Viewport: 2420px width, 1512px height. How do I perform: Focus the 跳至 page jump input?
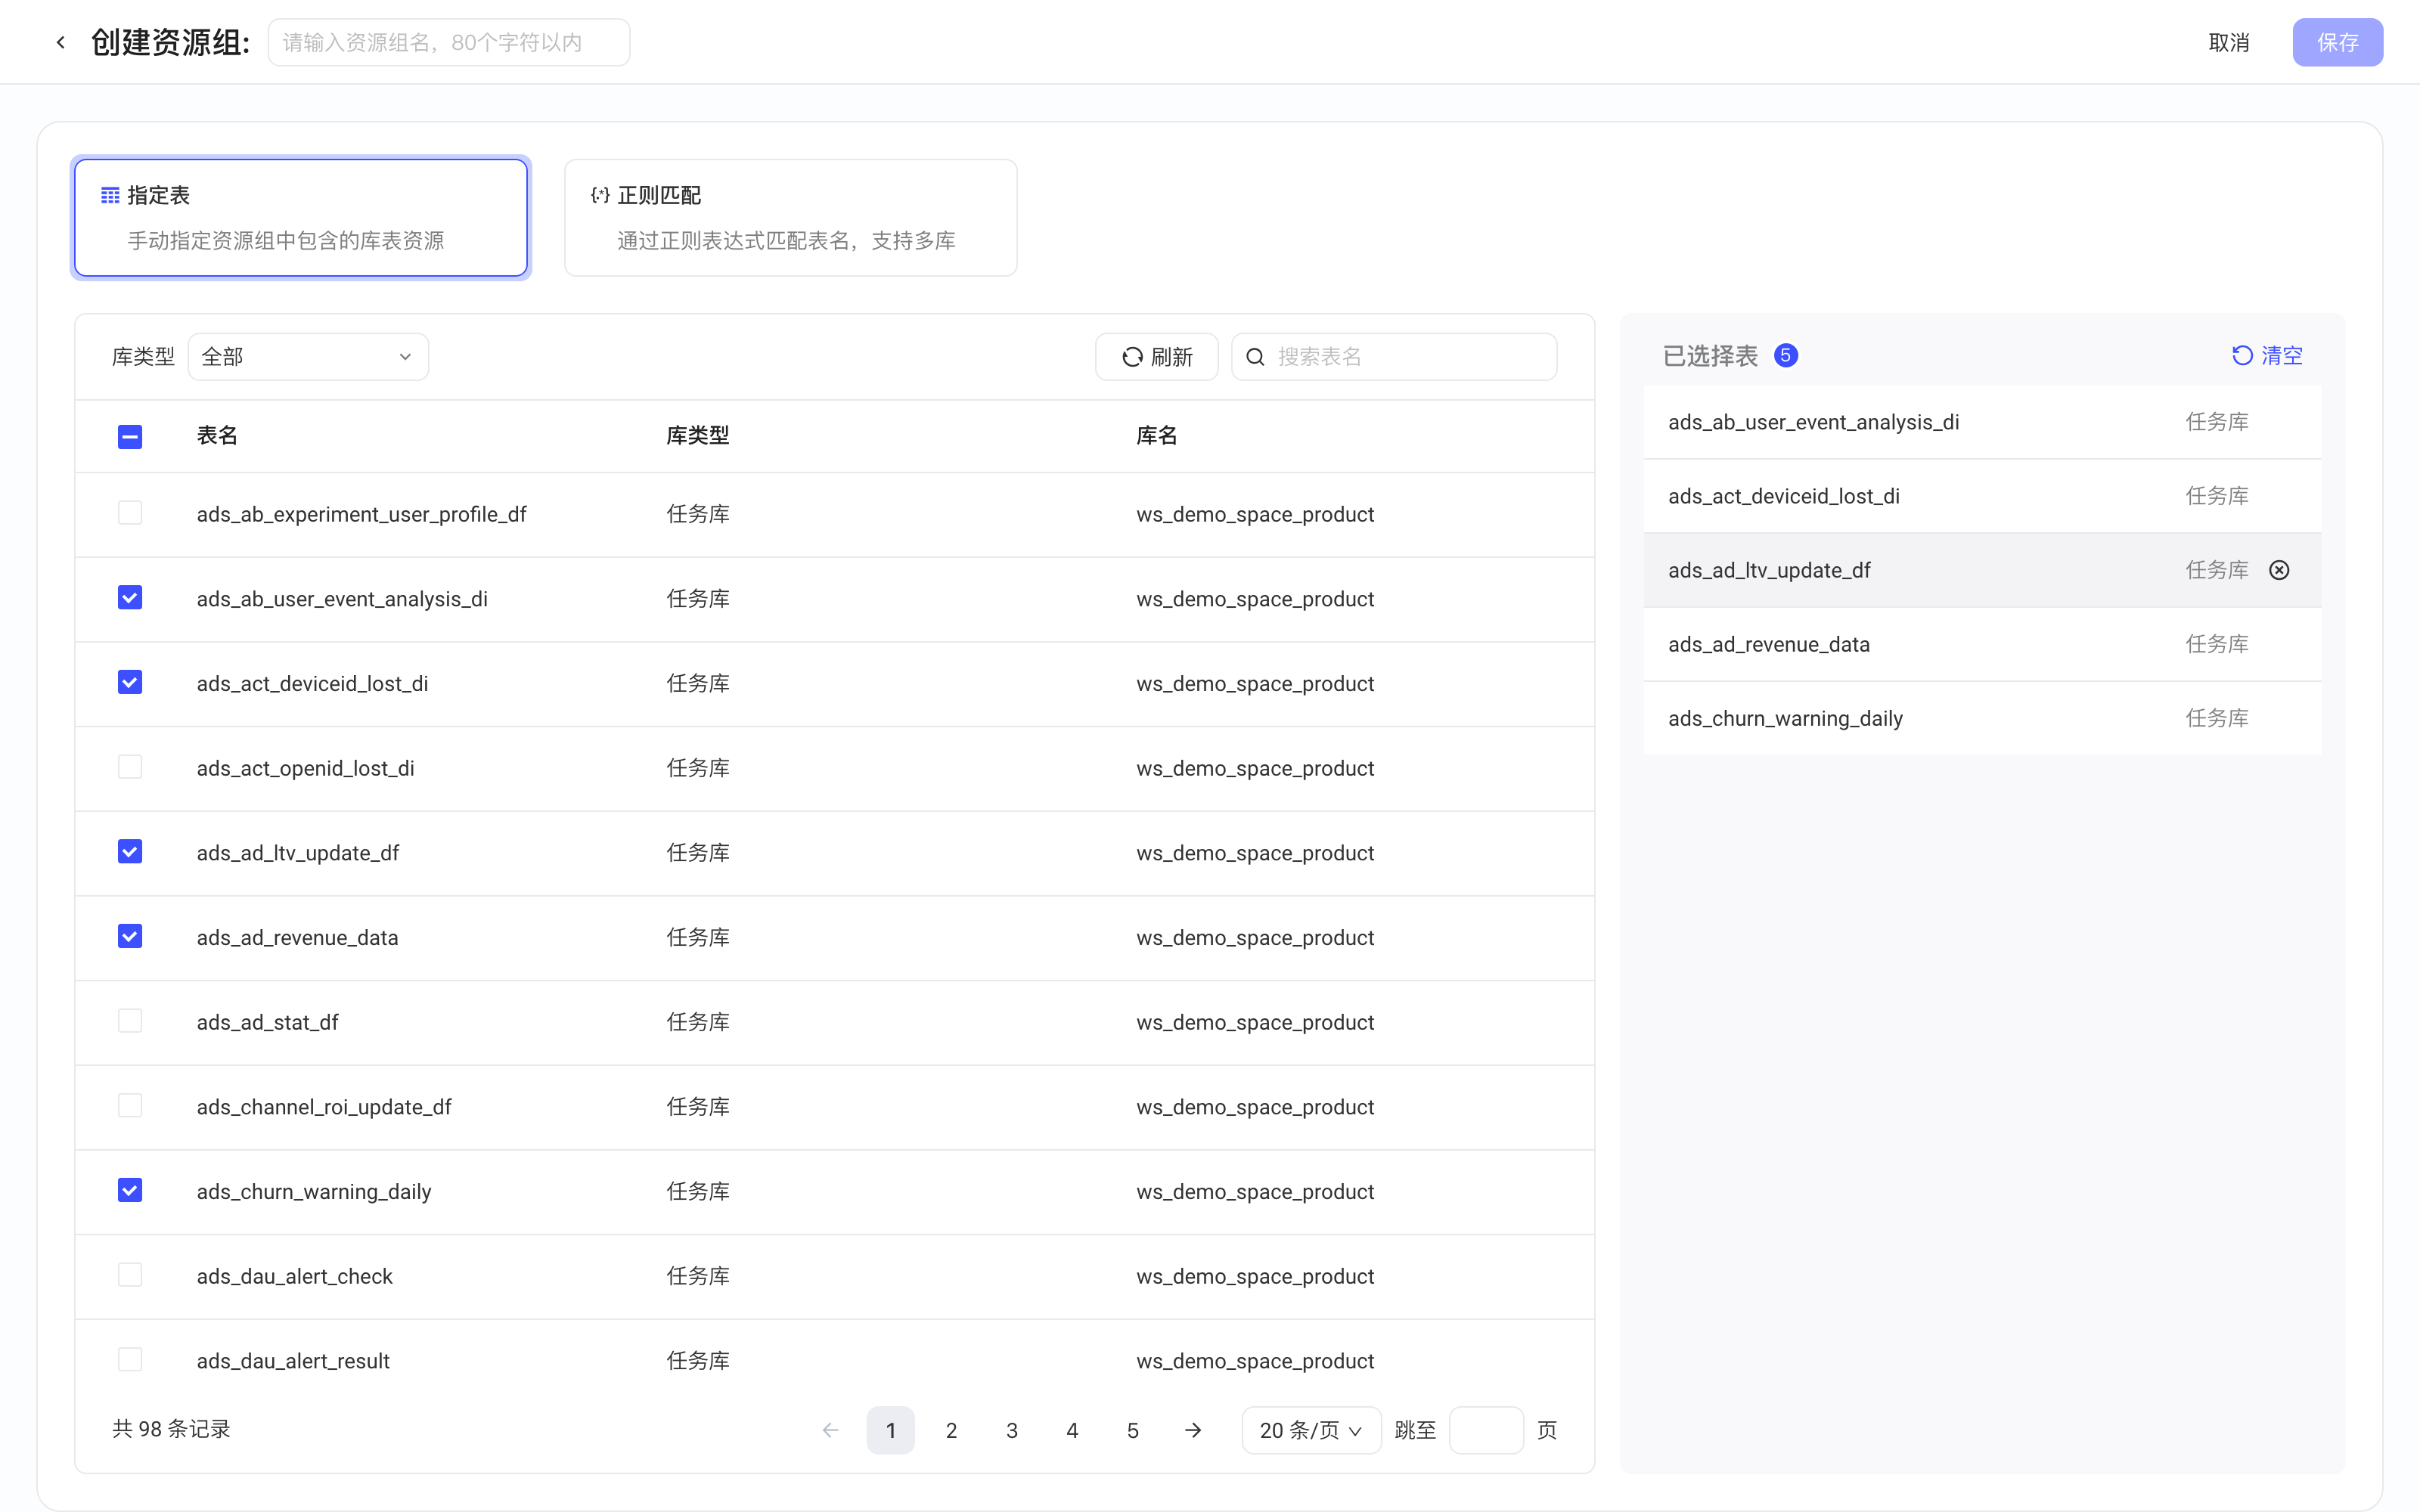(x=1486, y=1430)
